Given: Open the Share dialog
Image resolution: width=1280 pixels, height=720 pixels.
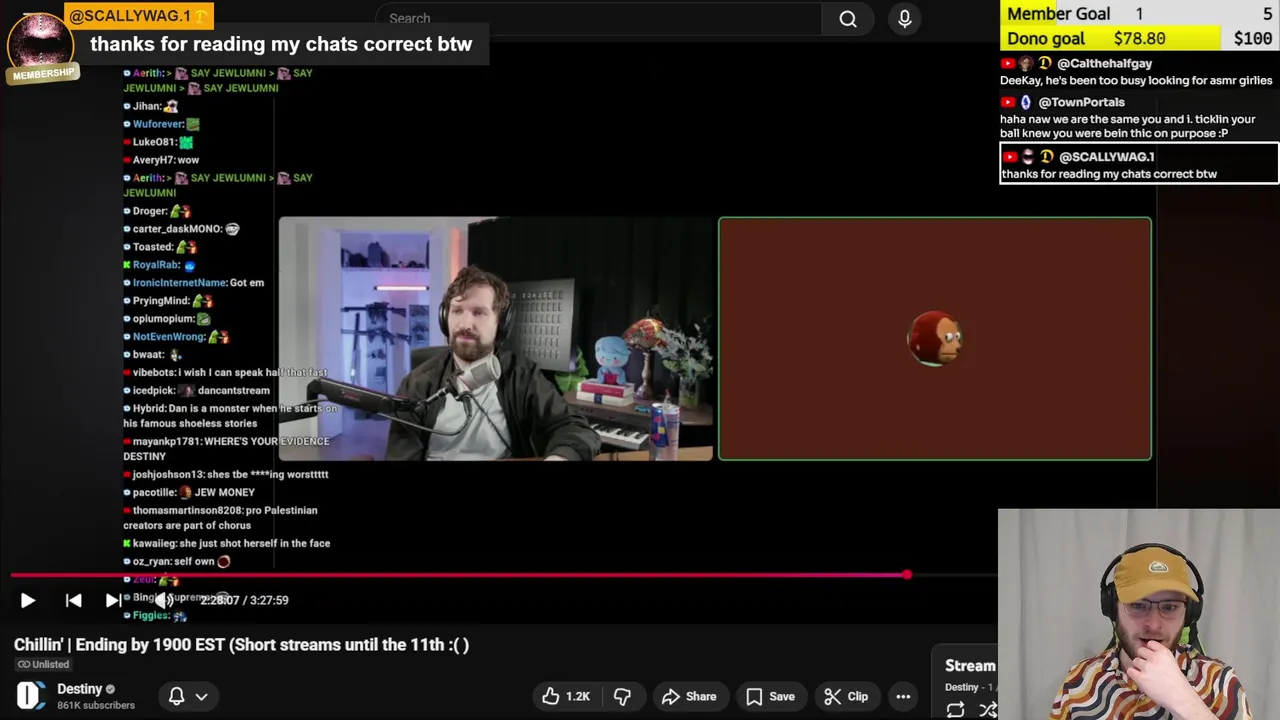Looking at the screenshot, I should click(x=689, y=696).
